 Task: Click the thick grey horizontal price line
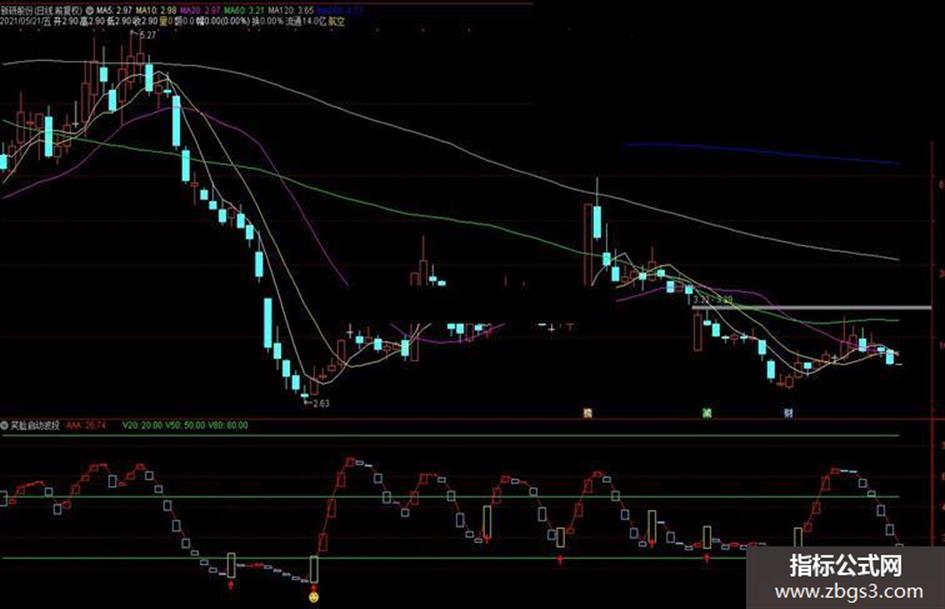point(811,308)
